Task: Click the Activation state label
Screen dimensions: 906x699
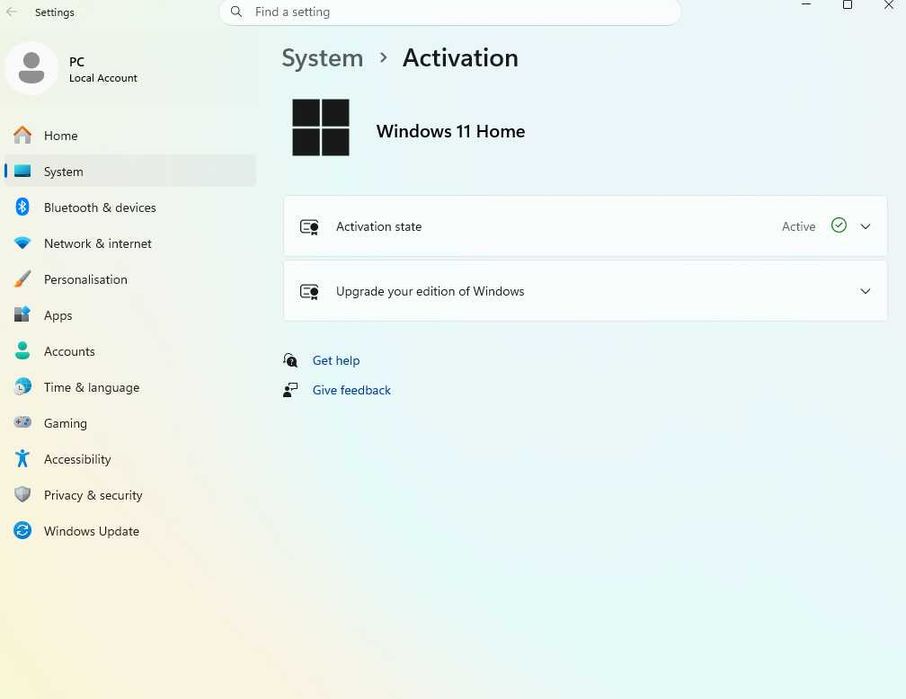Action: [378, 226]
